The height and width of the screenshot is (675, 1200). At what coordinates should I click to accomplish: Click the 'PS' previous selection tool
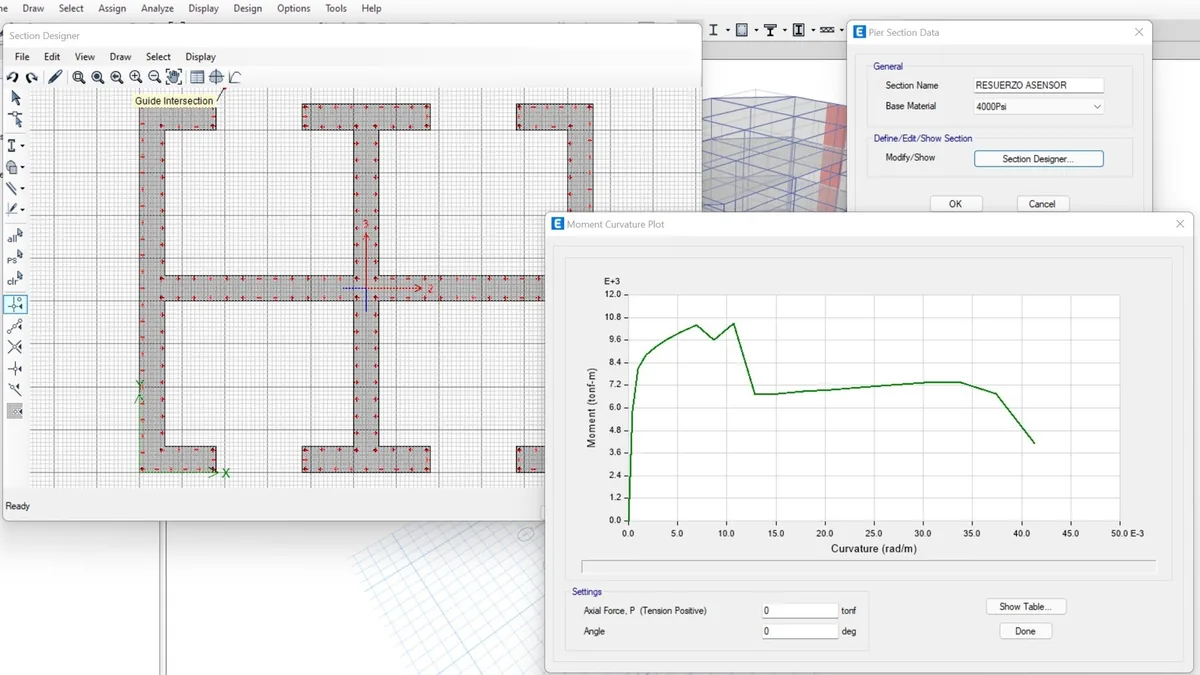point(15,259)
